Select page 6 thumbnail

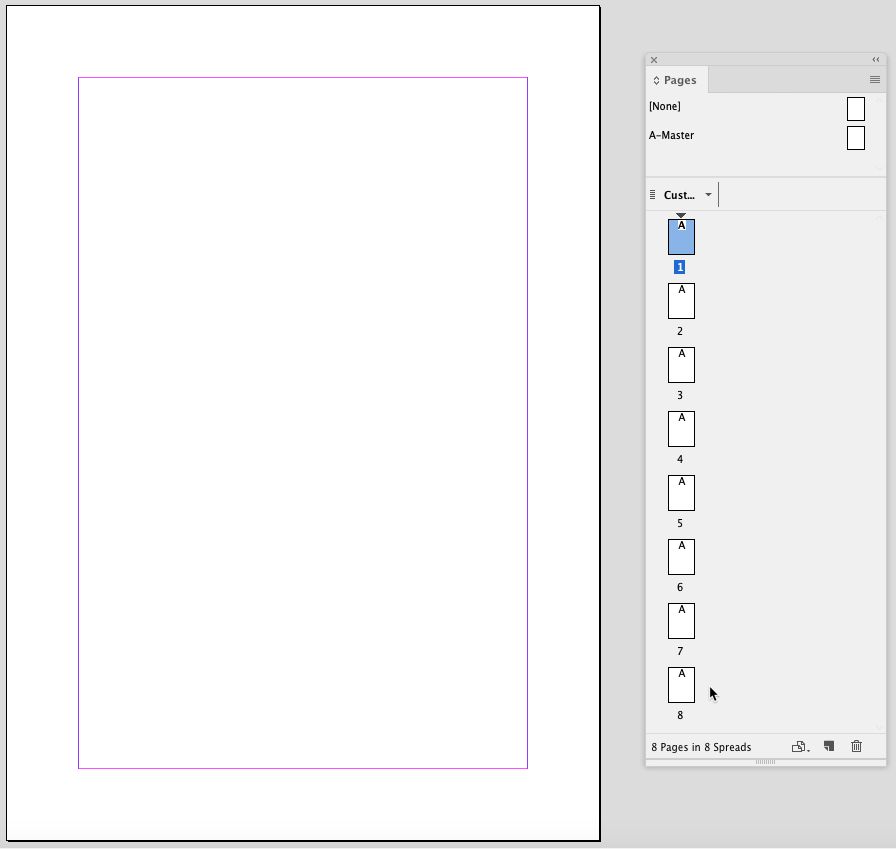click(681, 556)
